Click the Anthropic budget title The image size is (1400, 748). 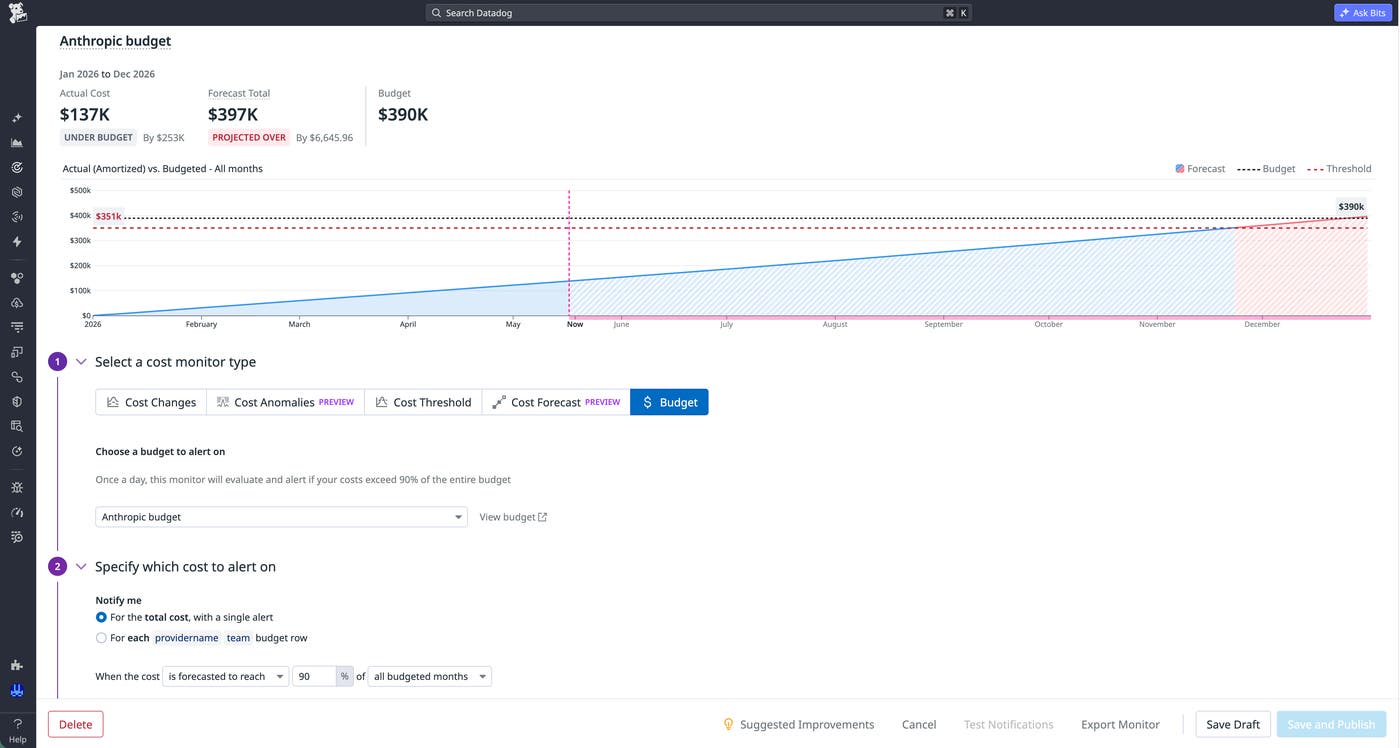coord(115,41)
